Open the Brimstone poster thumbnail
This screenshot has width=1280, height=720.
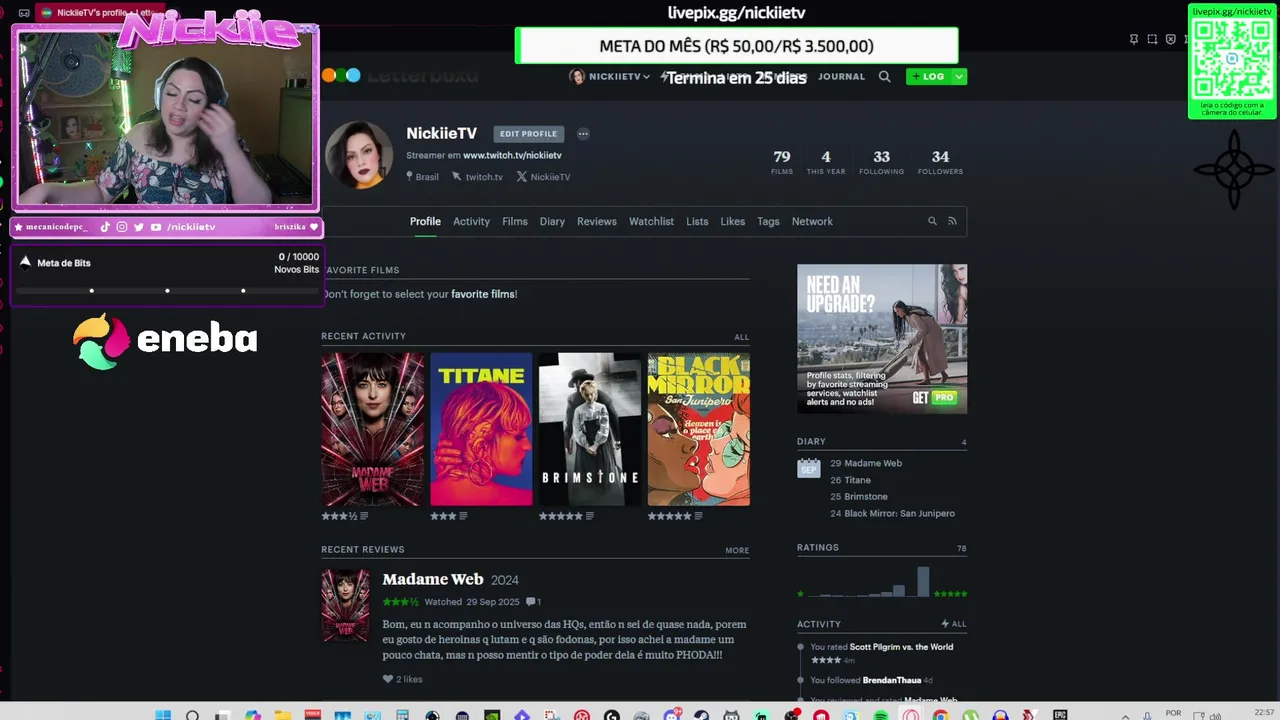(x=590, y=429)
